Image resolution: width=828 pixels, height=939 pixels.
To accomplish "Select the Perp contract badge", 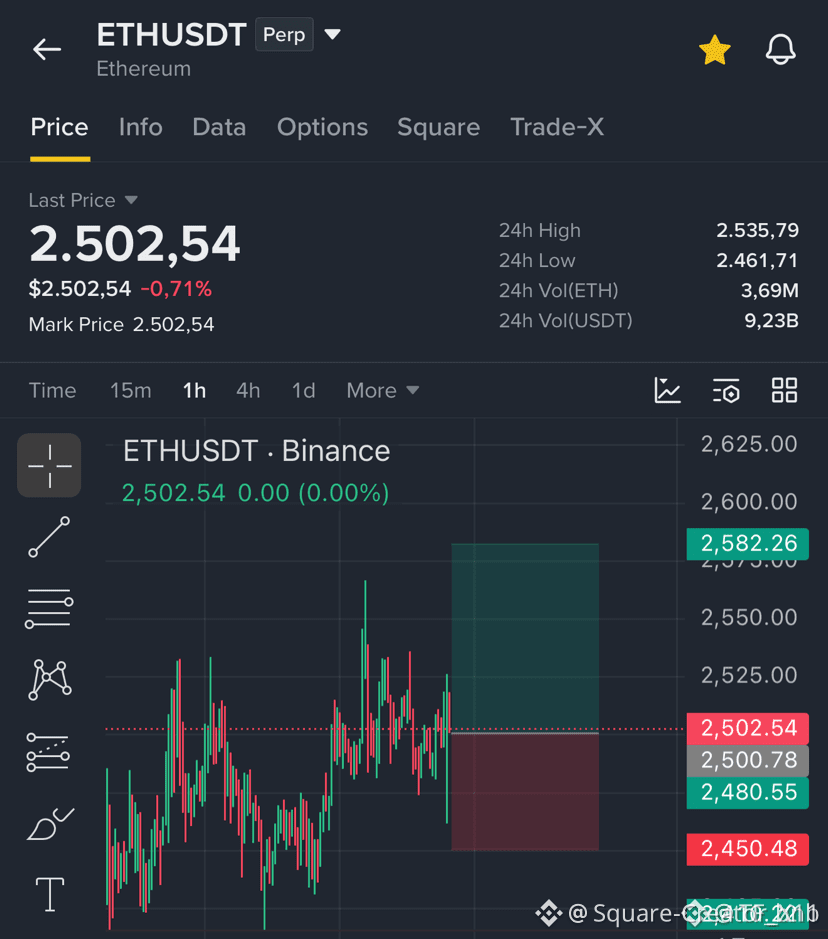I will click(x=284, y=35).
